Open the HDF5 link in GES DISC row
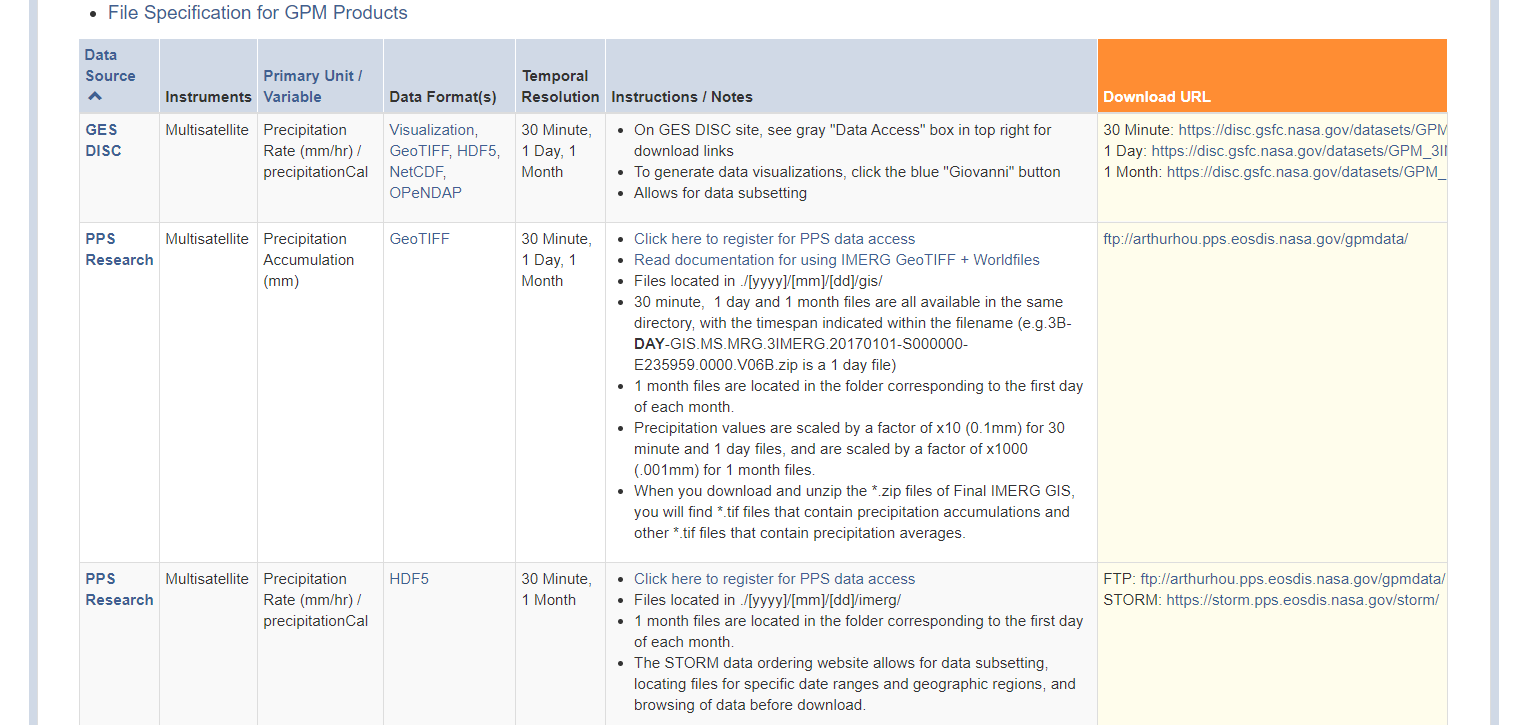Screen dimensions: 1525x725 click(x=478, y=151)
